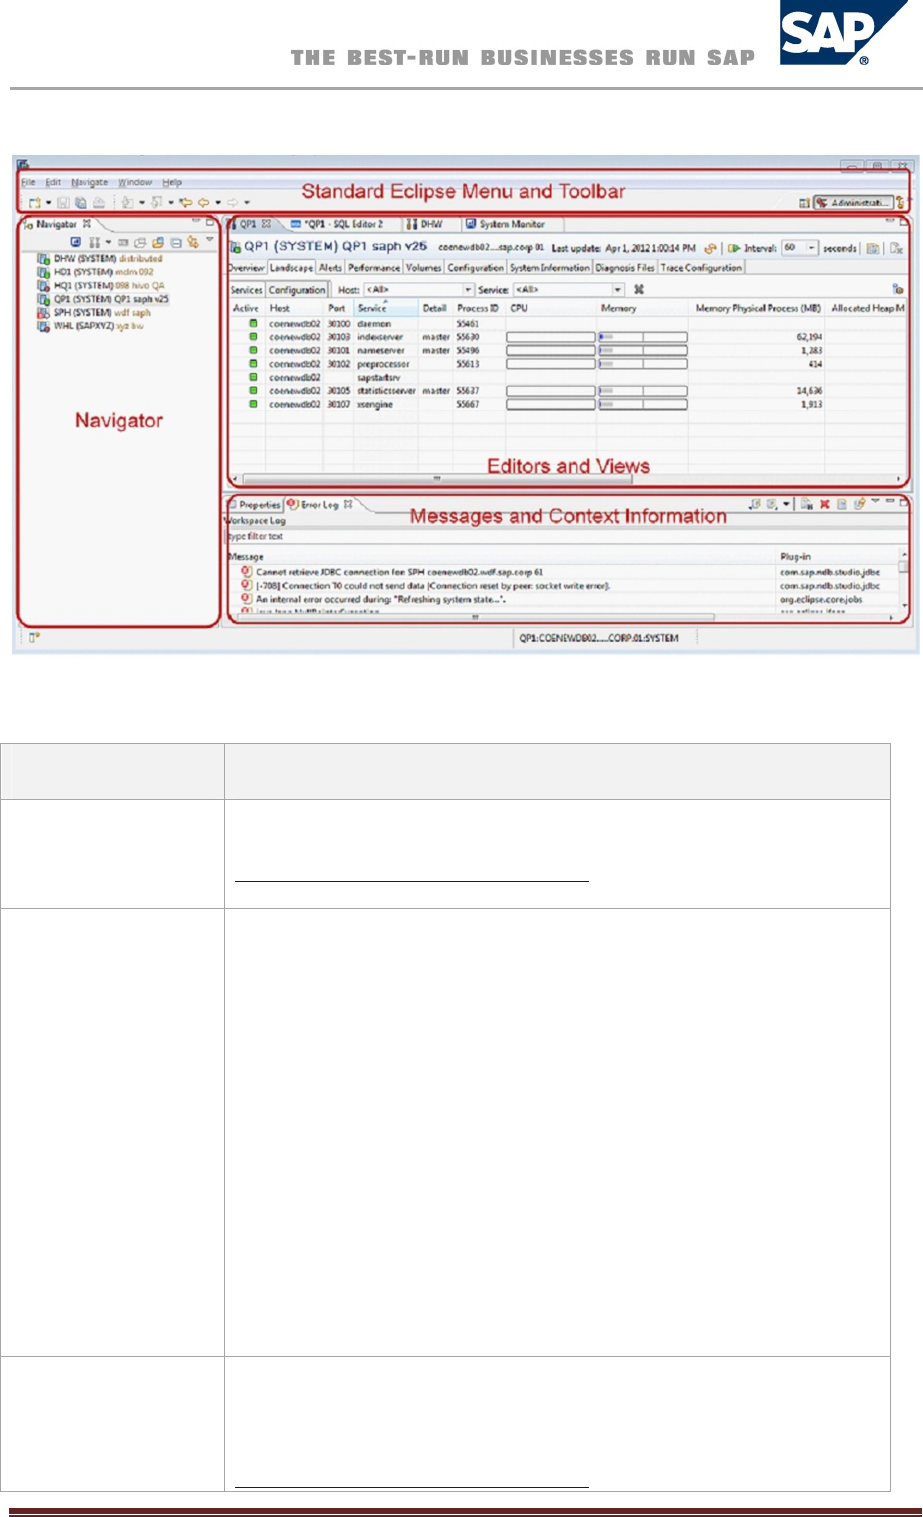Open the Help menu
The image size is (923, 1517).
172,183
